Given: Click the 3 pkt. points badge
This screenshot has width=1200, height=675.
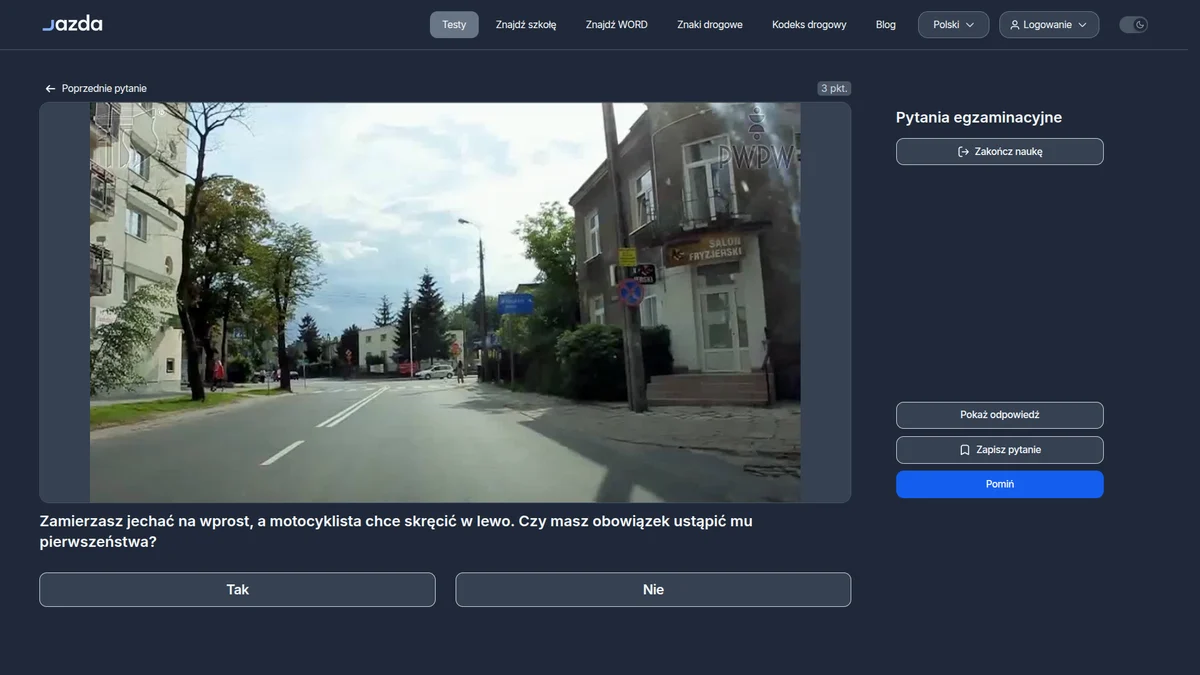Looking at the screenshot, I should pos(834,89).
